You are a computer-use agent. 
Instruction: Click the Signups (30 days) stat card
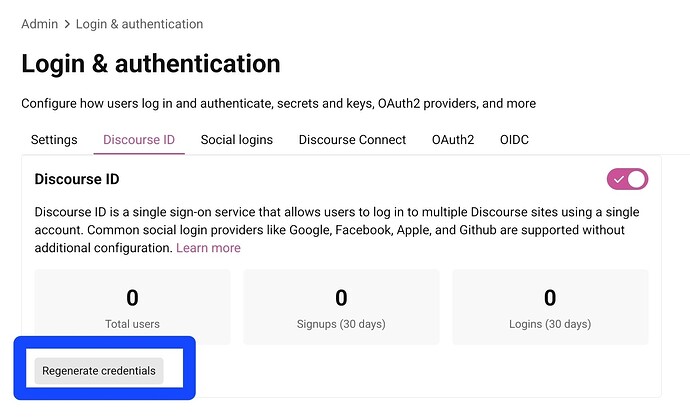pyautogui.click(x=341, y=307)
